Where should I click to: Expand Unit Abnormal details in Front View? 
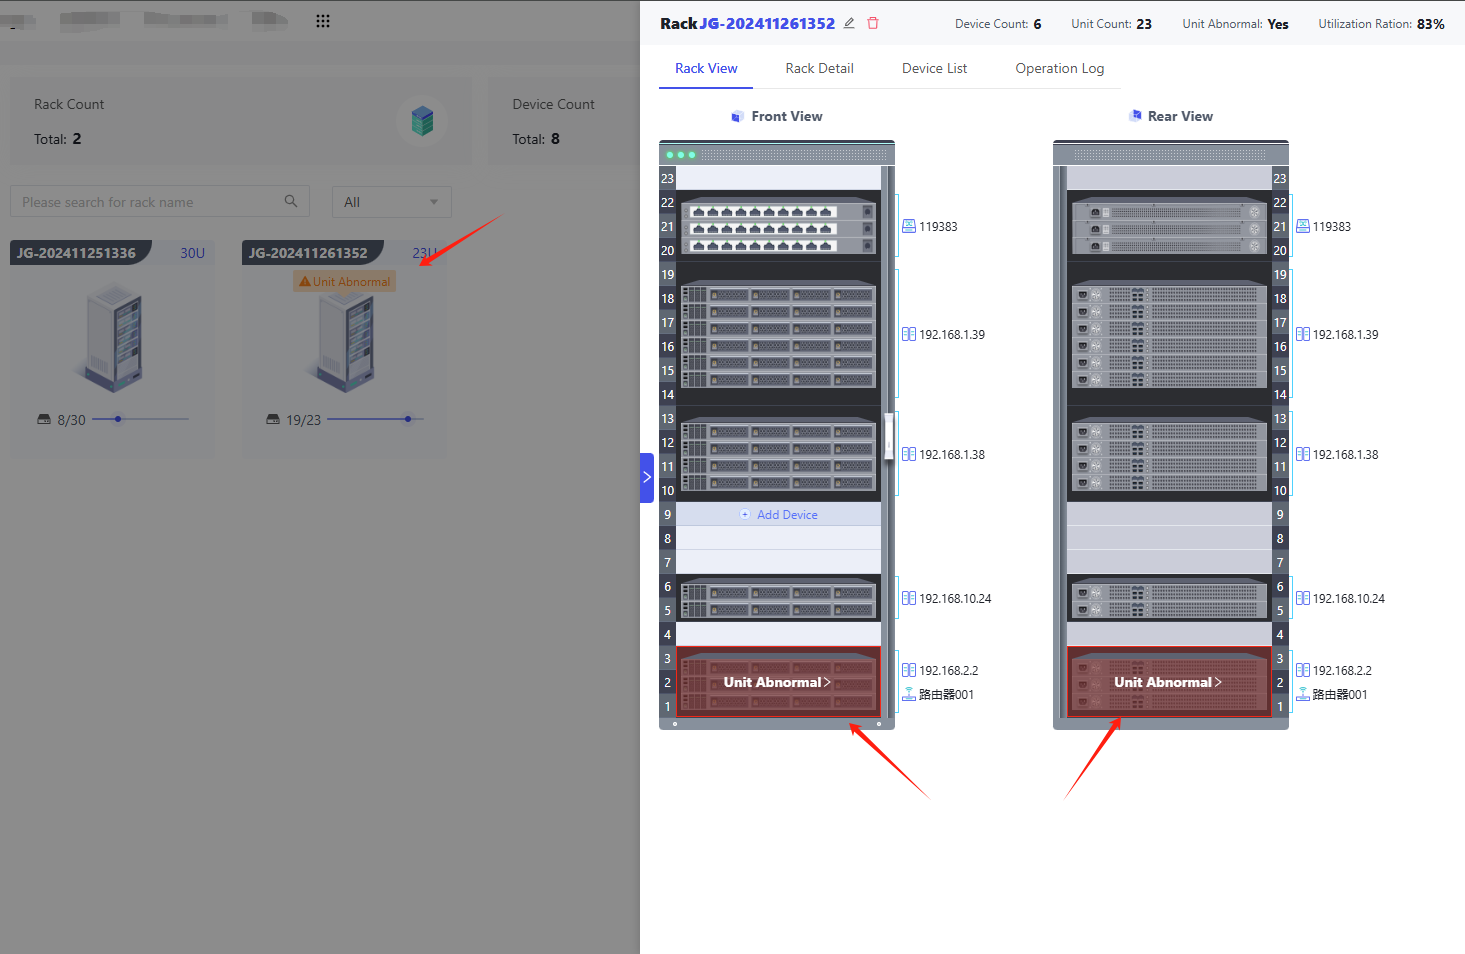(777, 682)
